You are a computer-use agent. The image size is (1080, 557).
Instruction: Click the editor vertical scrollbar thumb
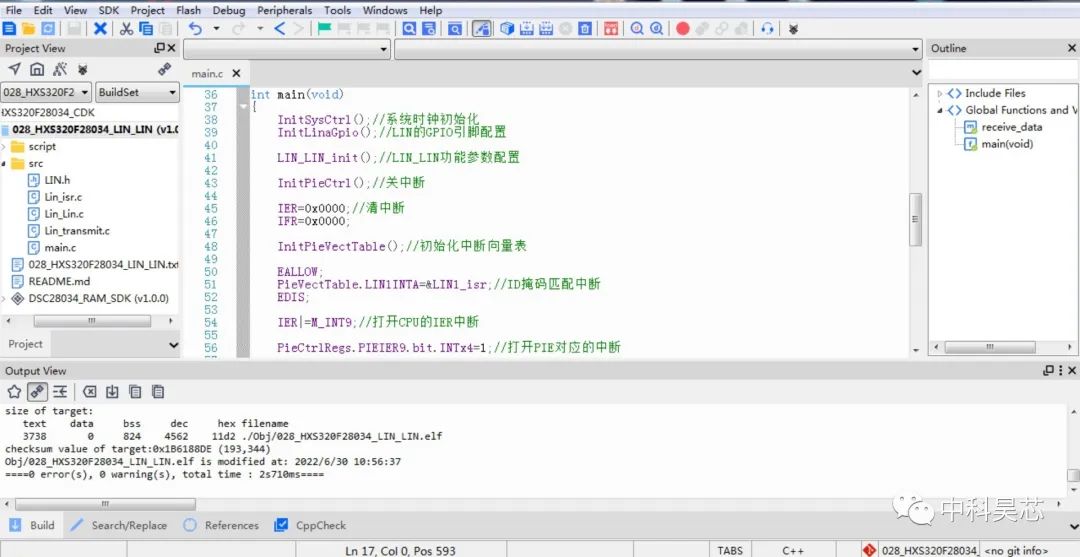pos(915,219)
